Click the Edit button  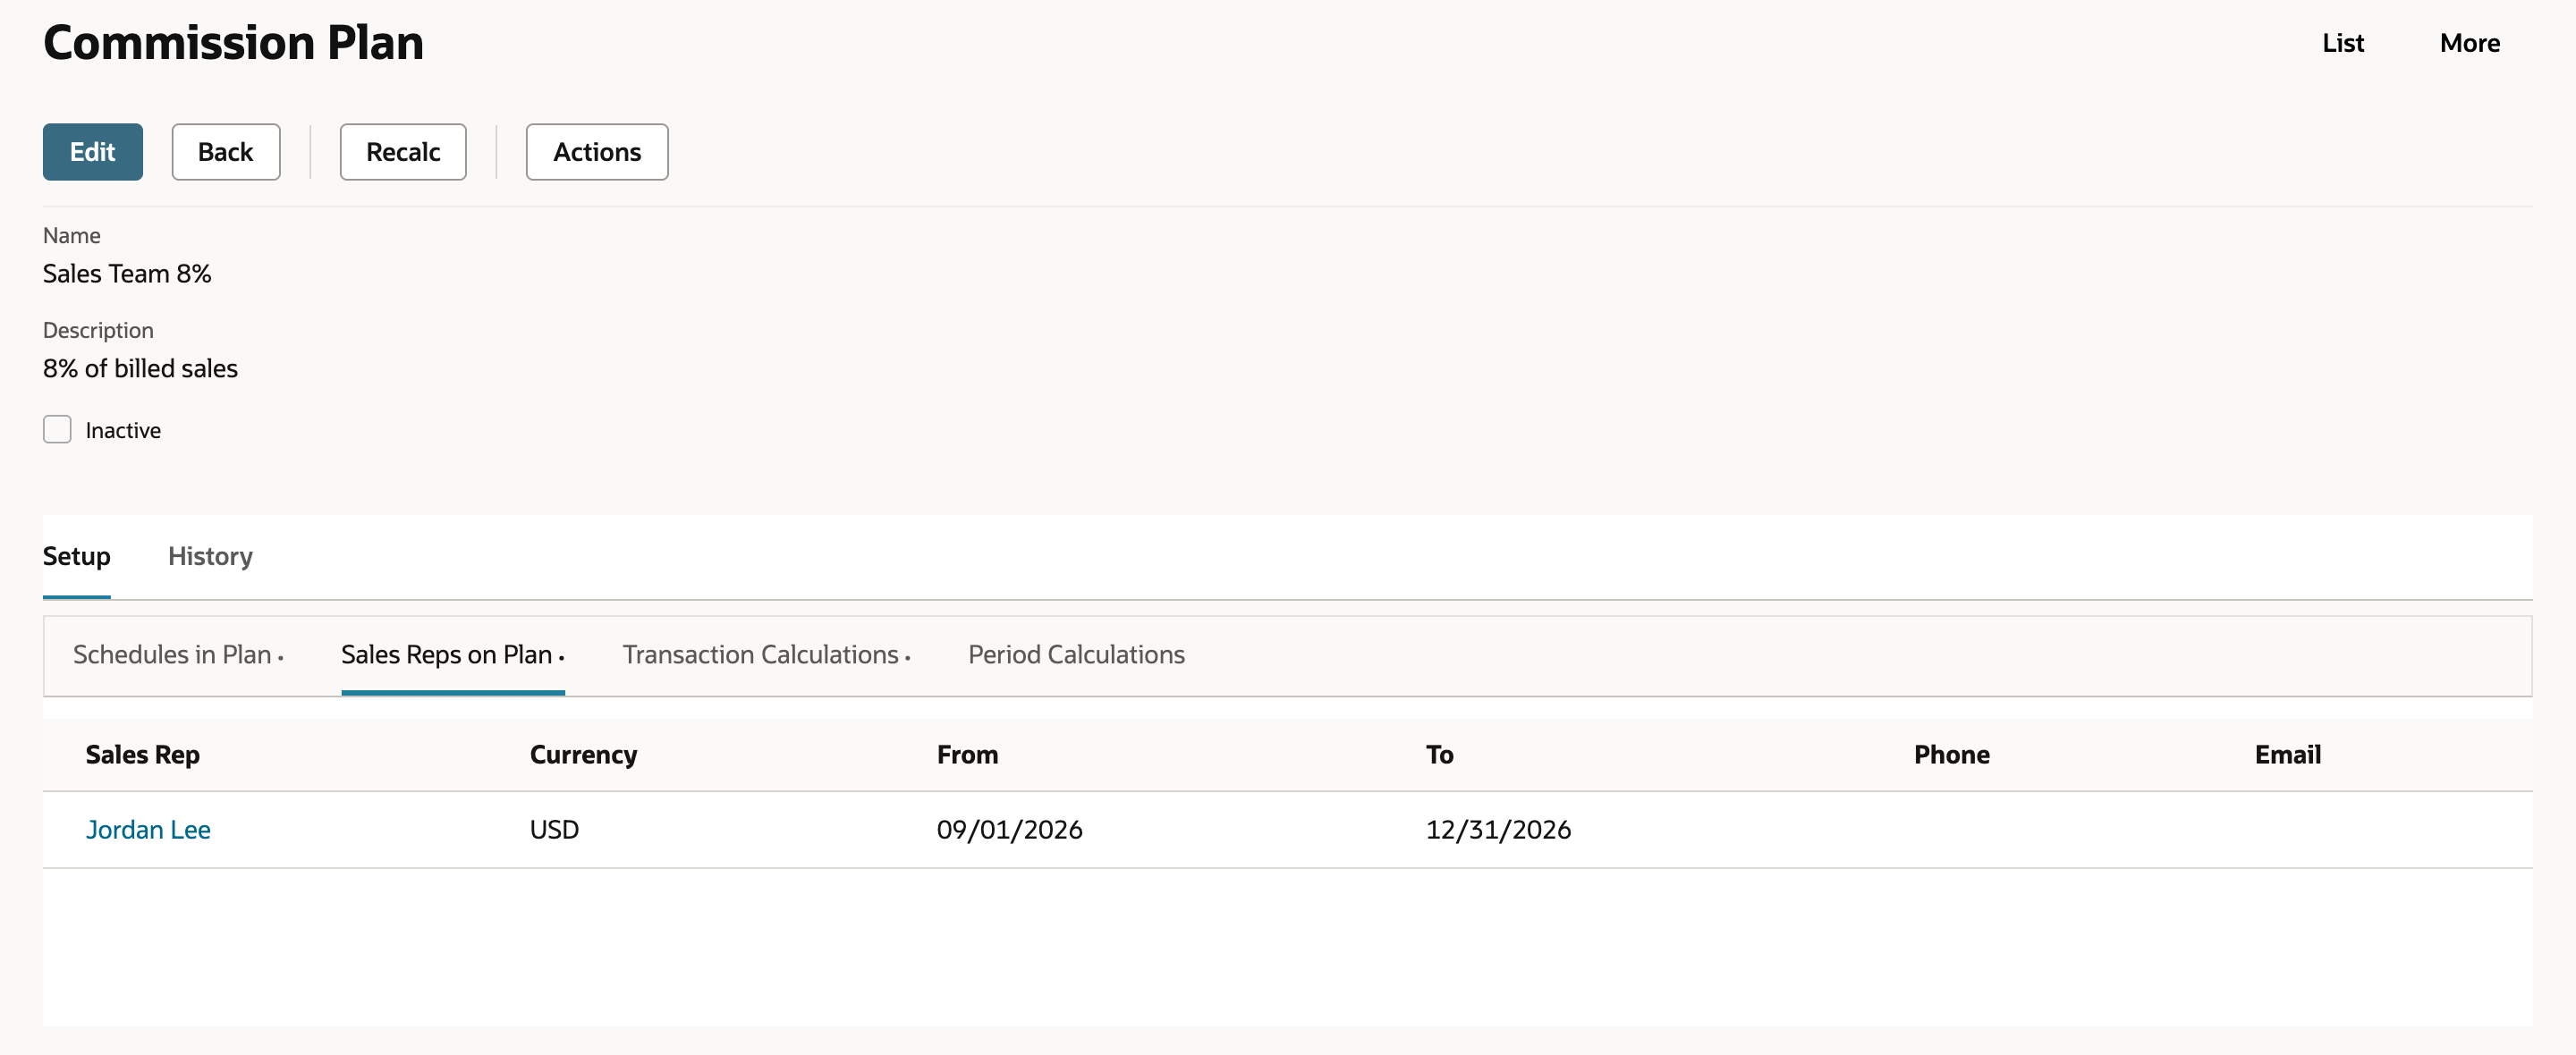pyautogui.click(x=92, y=152)
